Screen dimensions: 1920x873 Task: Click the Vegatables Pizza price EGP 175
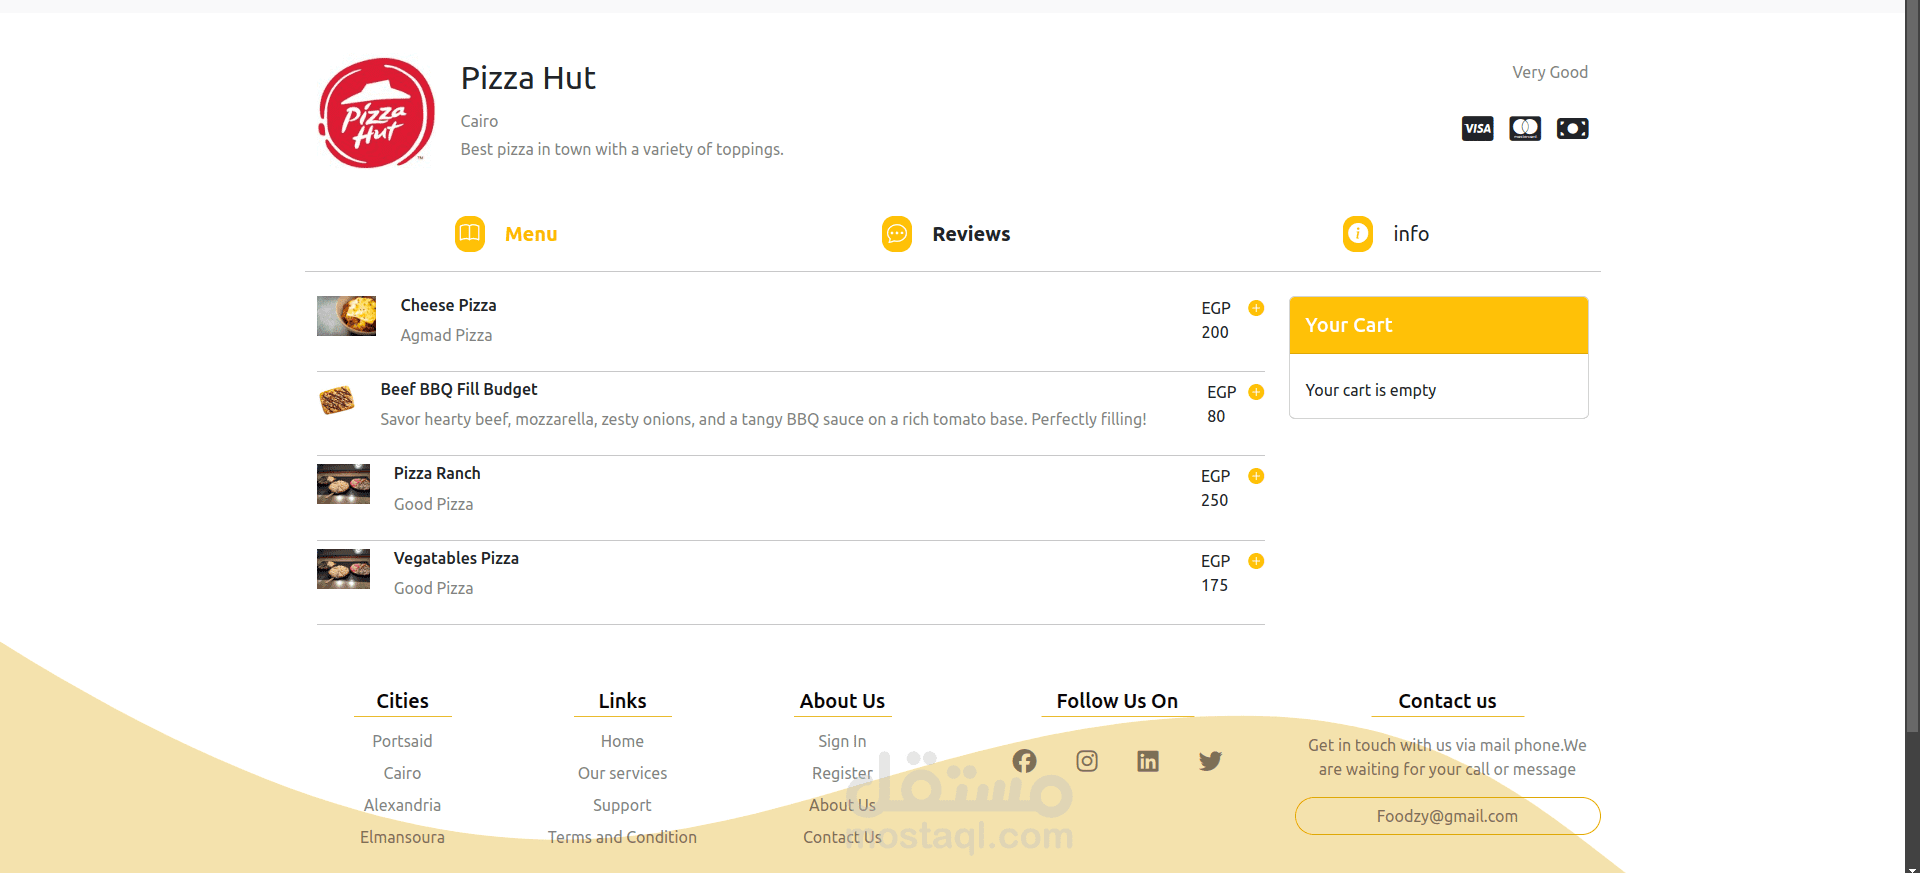coord(1216,573)
